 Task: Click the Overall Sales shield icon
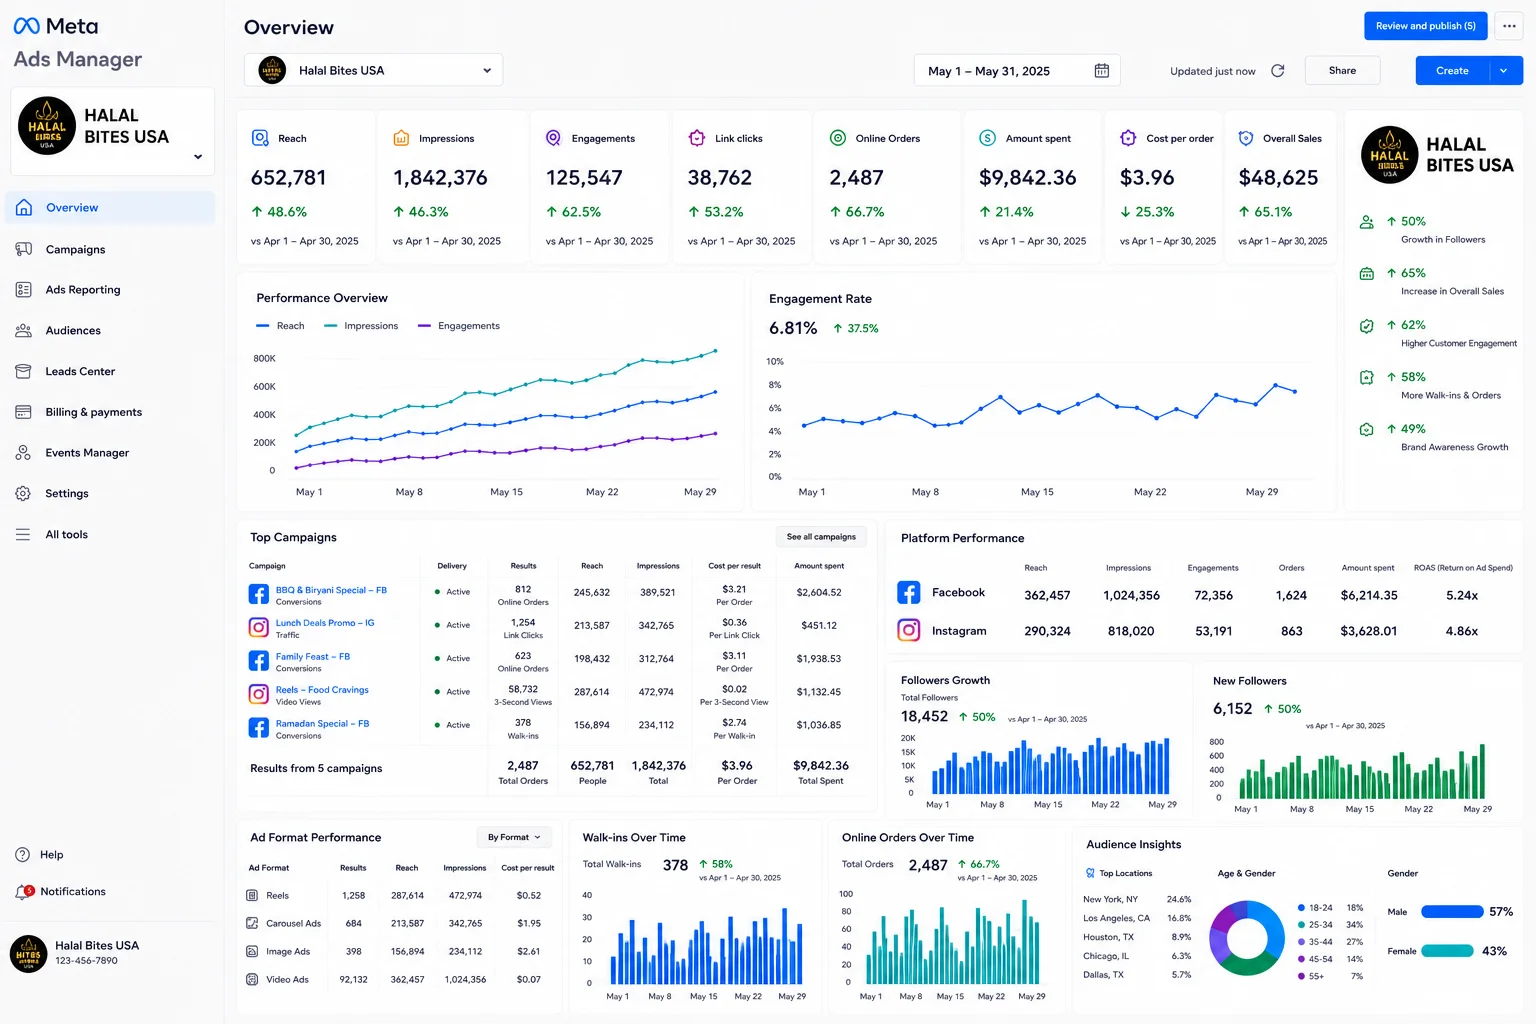pyautogui.click(x=1246, y=138)
